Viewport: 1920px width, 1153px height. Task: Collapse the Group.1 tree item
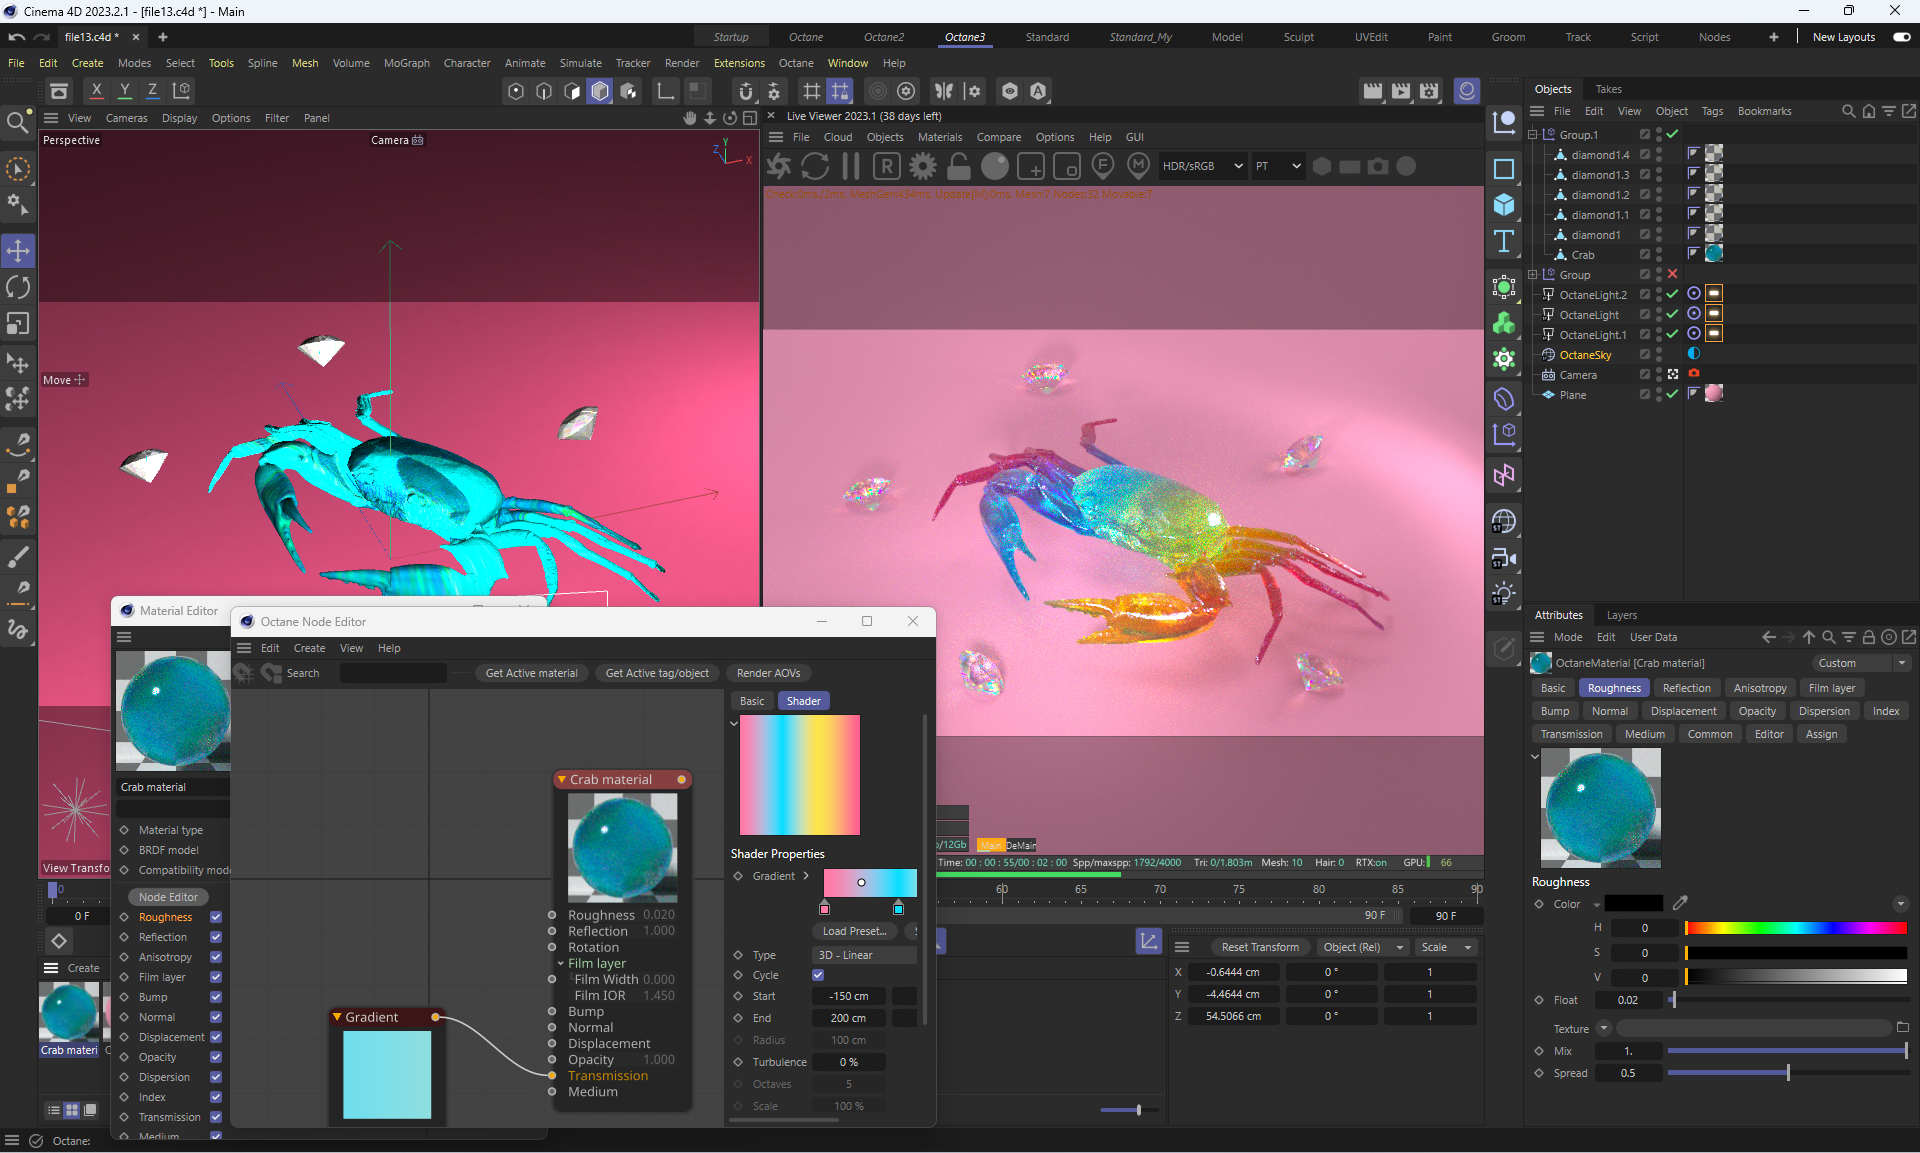1532,135
